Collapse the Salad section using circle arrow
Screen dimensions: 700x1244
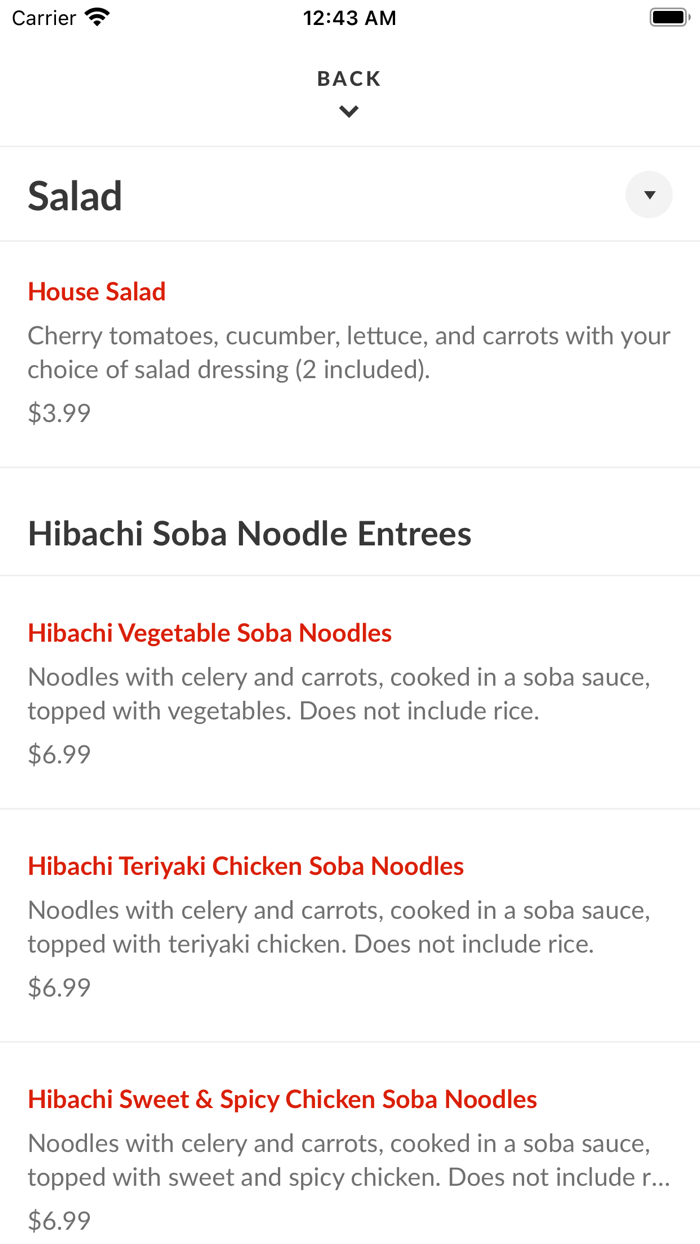pos(648,194)
